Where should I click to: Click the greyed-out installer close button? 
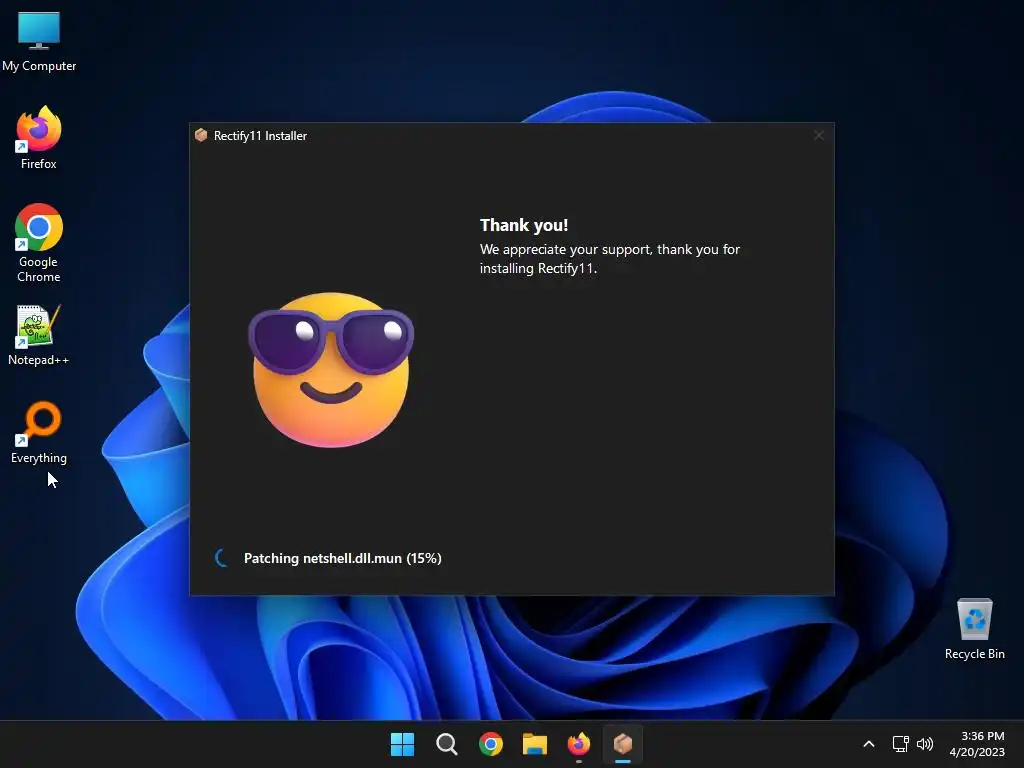coord(818,135)
